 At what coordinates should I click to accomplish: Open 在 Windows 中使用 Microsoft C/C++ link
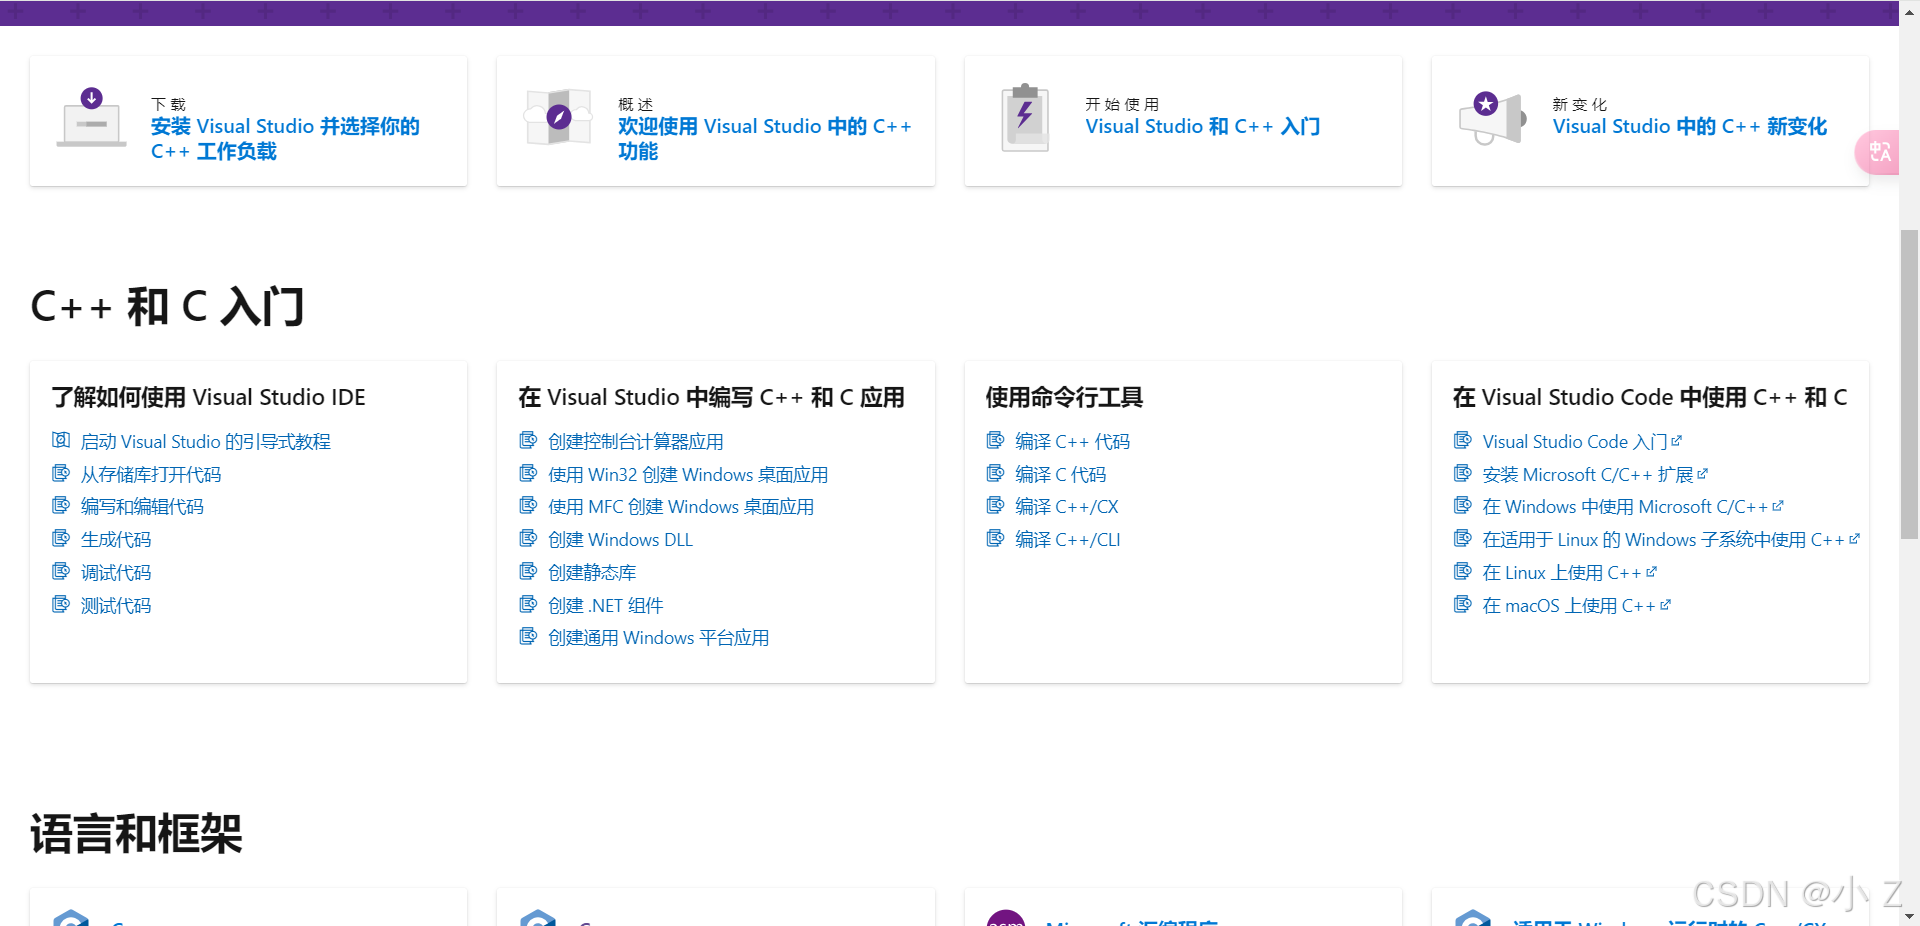[1633, 506]
